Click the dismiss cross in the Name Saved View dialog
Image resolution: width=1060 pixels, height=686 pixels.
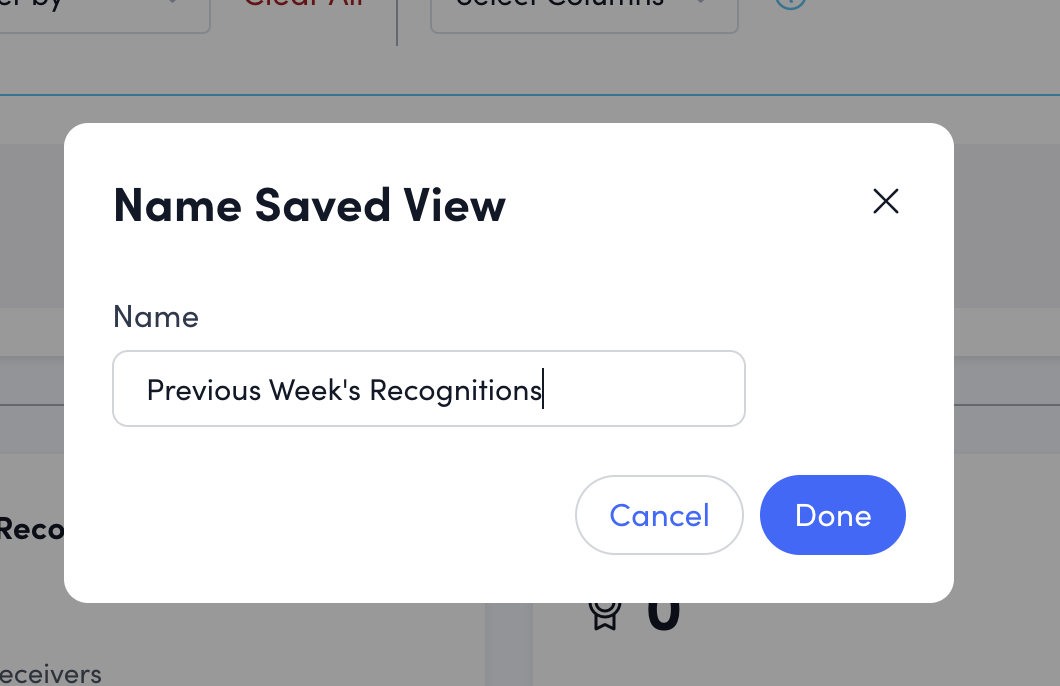pos(886,201)
